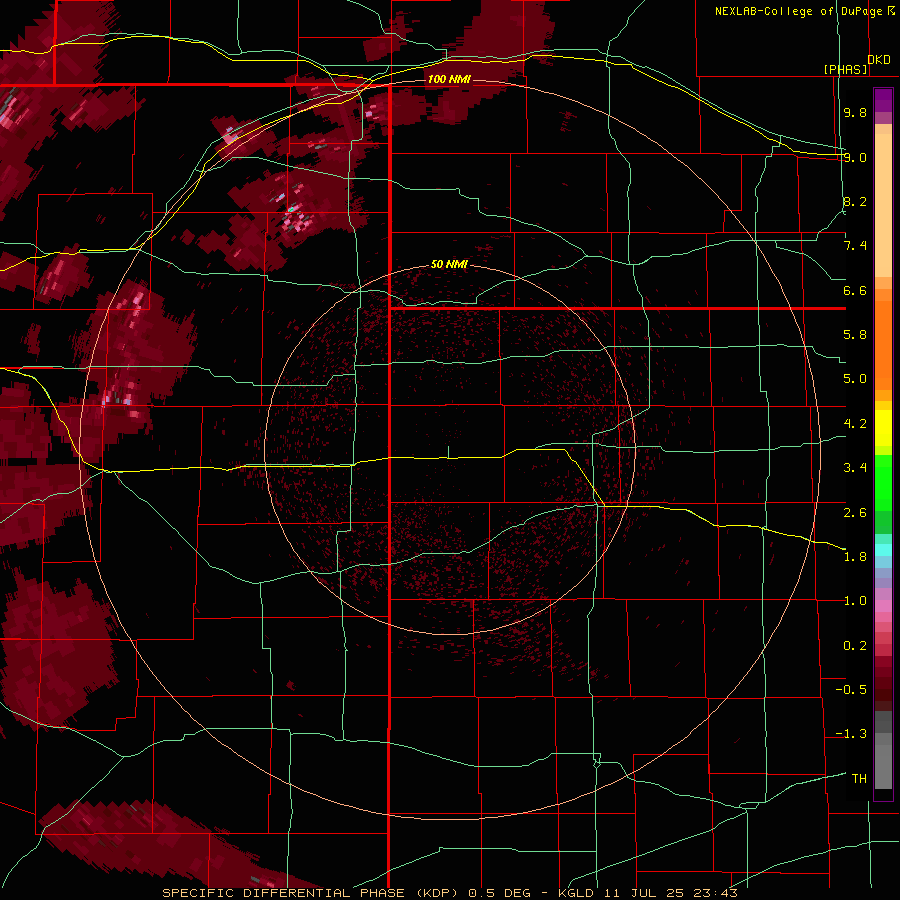Screen dimensions: 900x900
Task: Click the Specific Differential Phase caption at bottom
Action: tap(449, 893)
